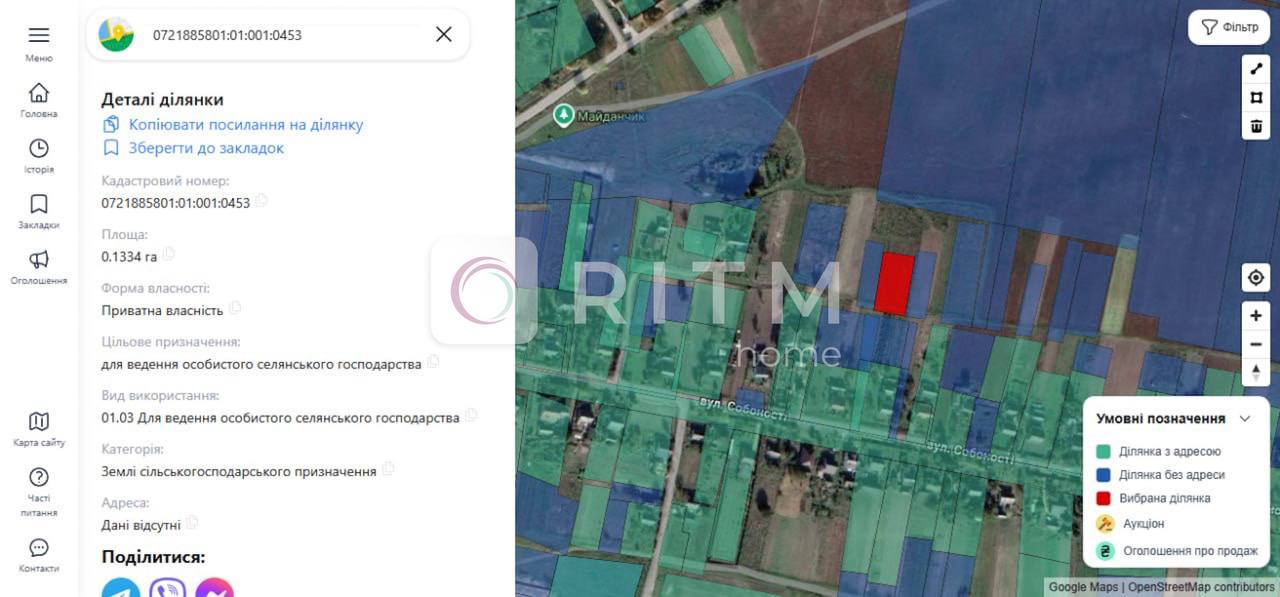Select the line measurement tool
1280x597 pixels.
(x=1256, y=69)
